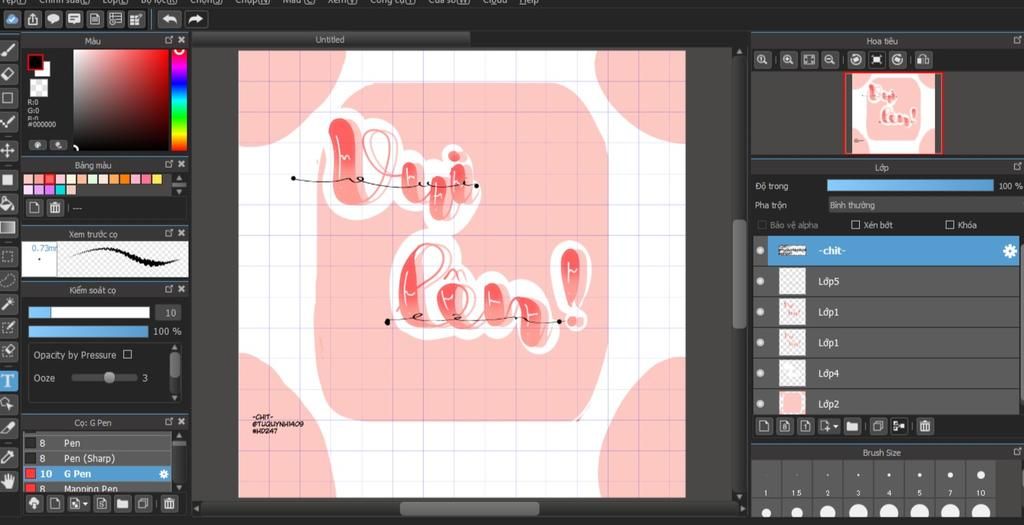Delete the selected layer with trash icon
This screenshot has width=1024, height=525.
925,426
